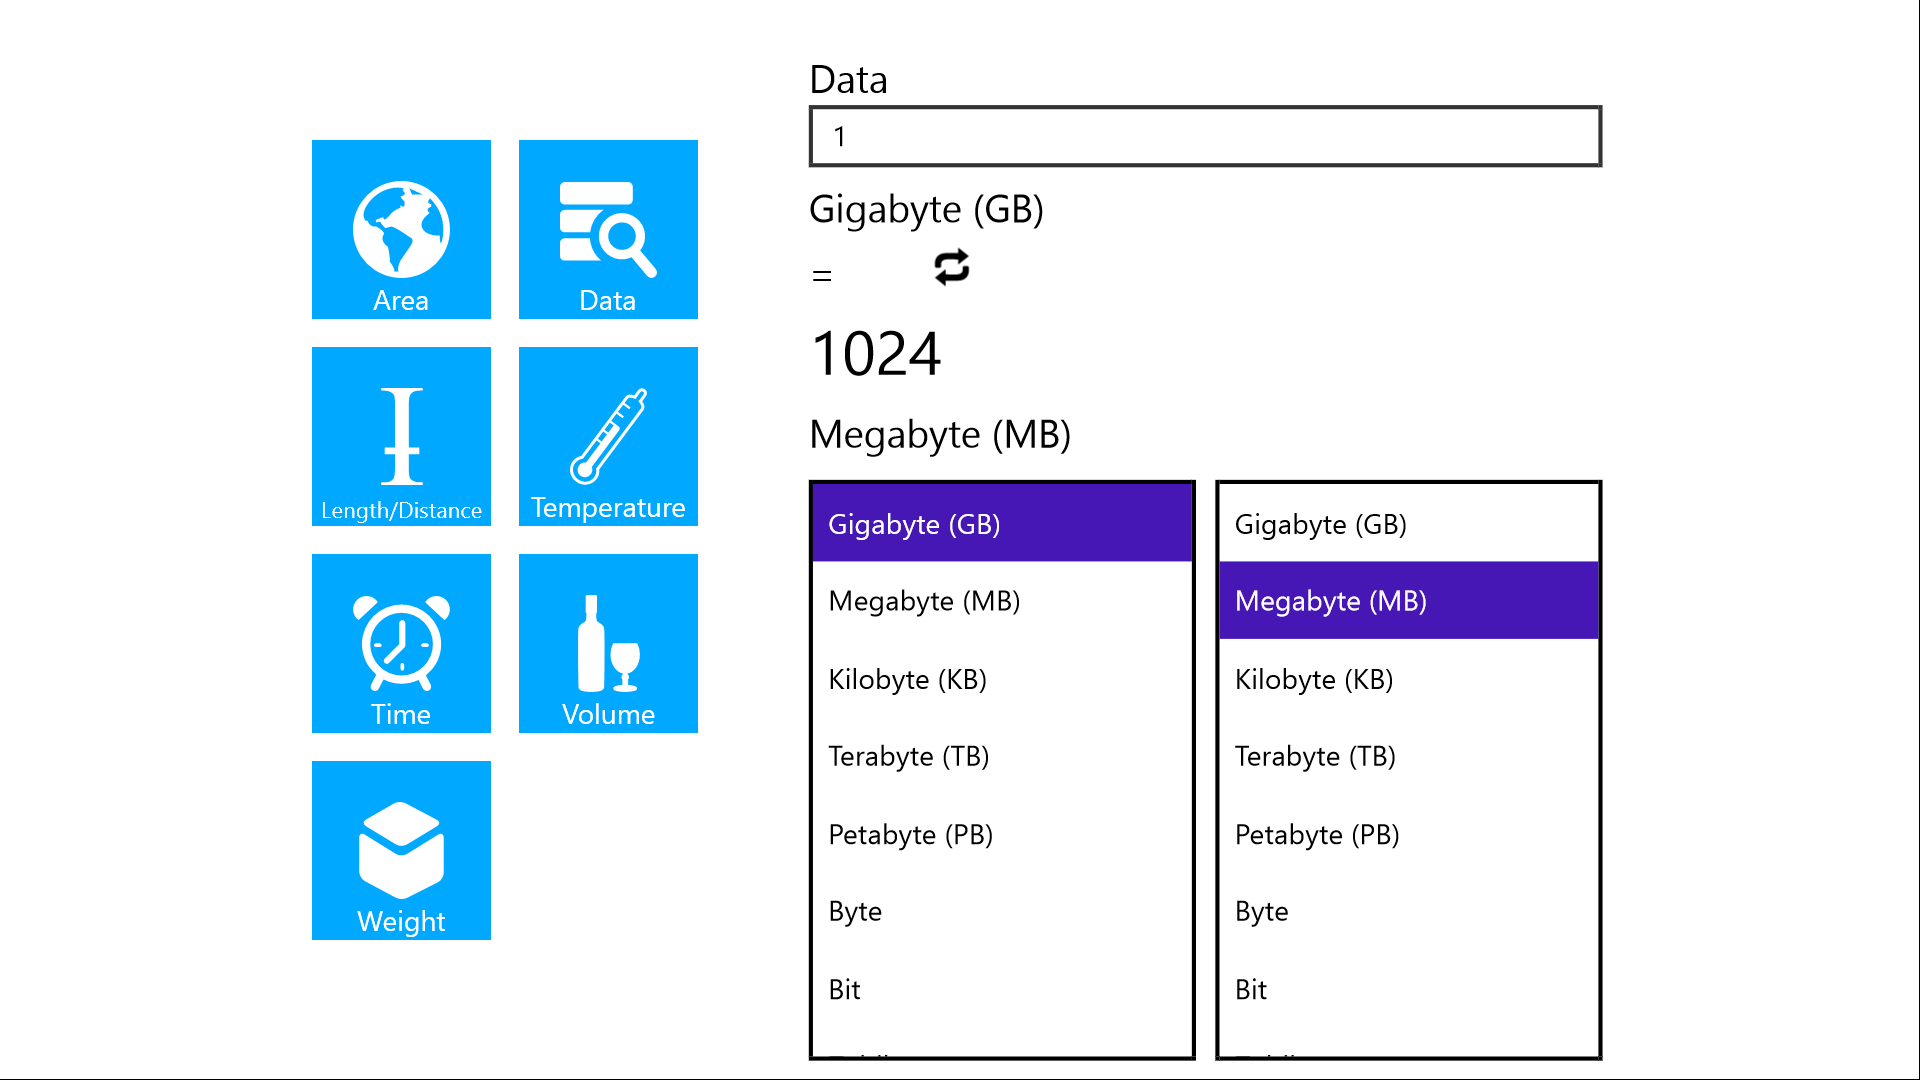Screen dimensions: 1920x1080
Task: Pick Terabyte (TB) in target unit list
Action: tap(1407, 756)
